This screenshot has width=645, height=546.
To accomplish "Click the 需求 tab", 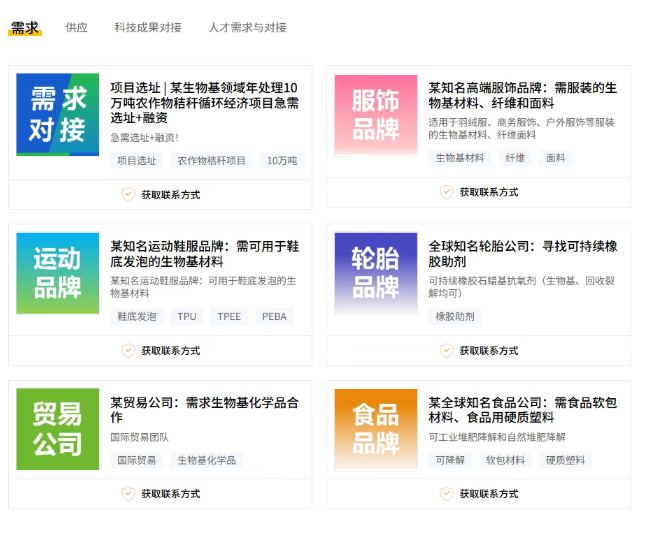I will (25, 28).
